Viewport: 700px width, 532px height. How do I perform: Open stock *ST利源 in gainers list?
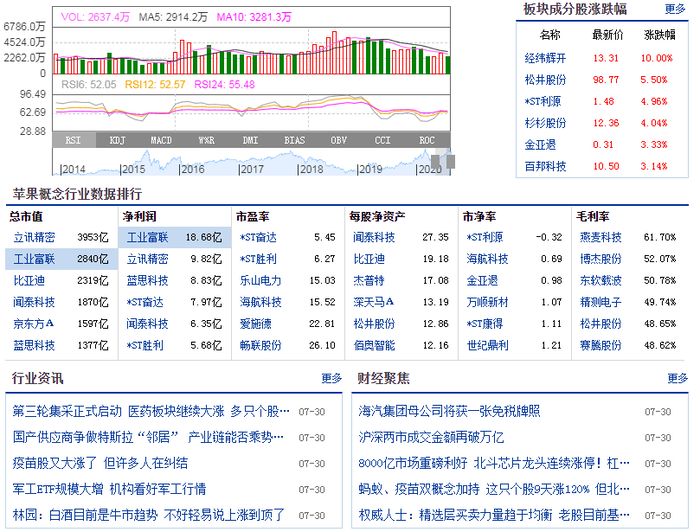coord(542,101)
